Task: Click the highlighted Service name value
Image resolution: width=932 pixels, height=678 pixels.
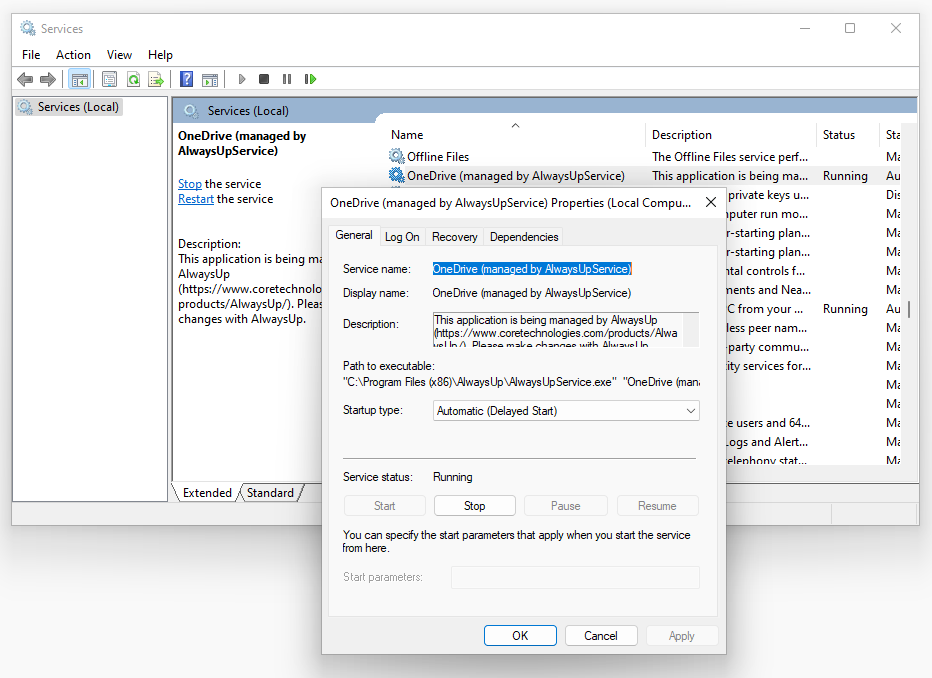Action: coord(532,269)
